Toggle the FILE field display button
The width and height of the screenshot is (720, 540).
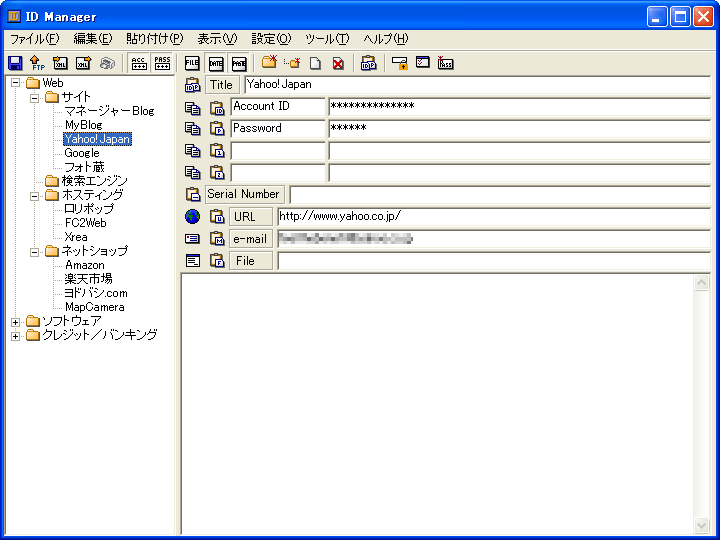192,63
